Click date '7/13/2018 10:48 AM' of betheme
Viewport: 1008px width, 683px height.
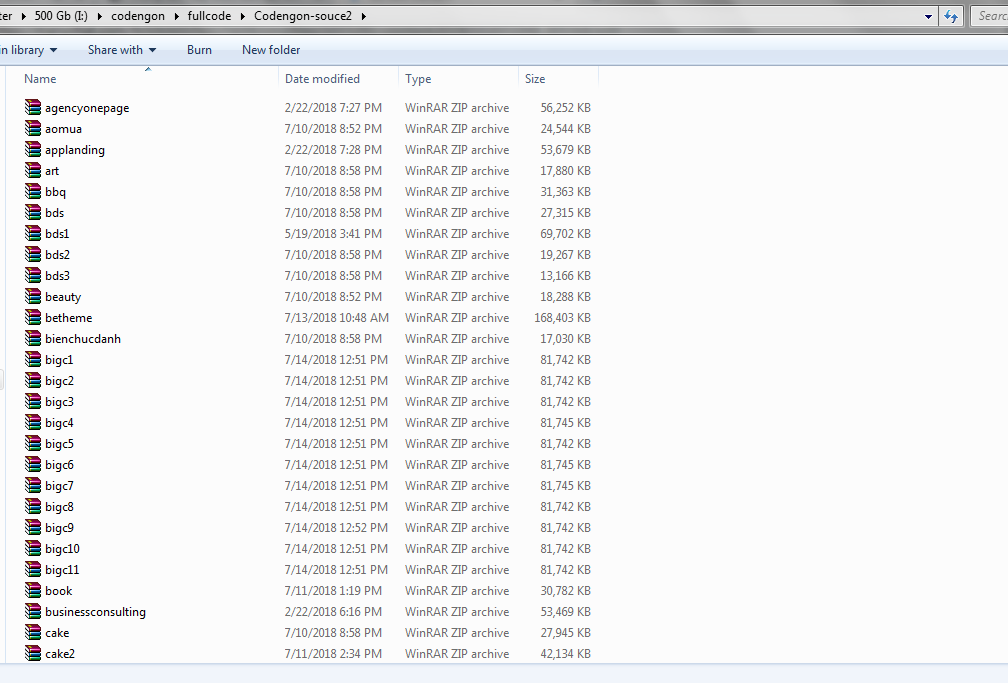click(x=336, y=318)
